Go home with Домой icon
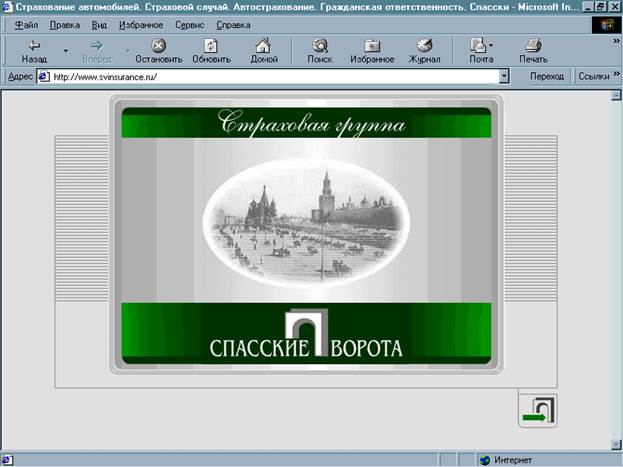 tap(263, 45)
